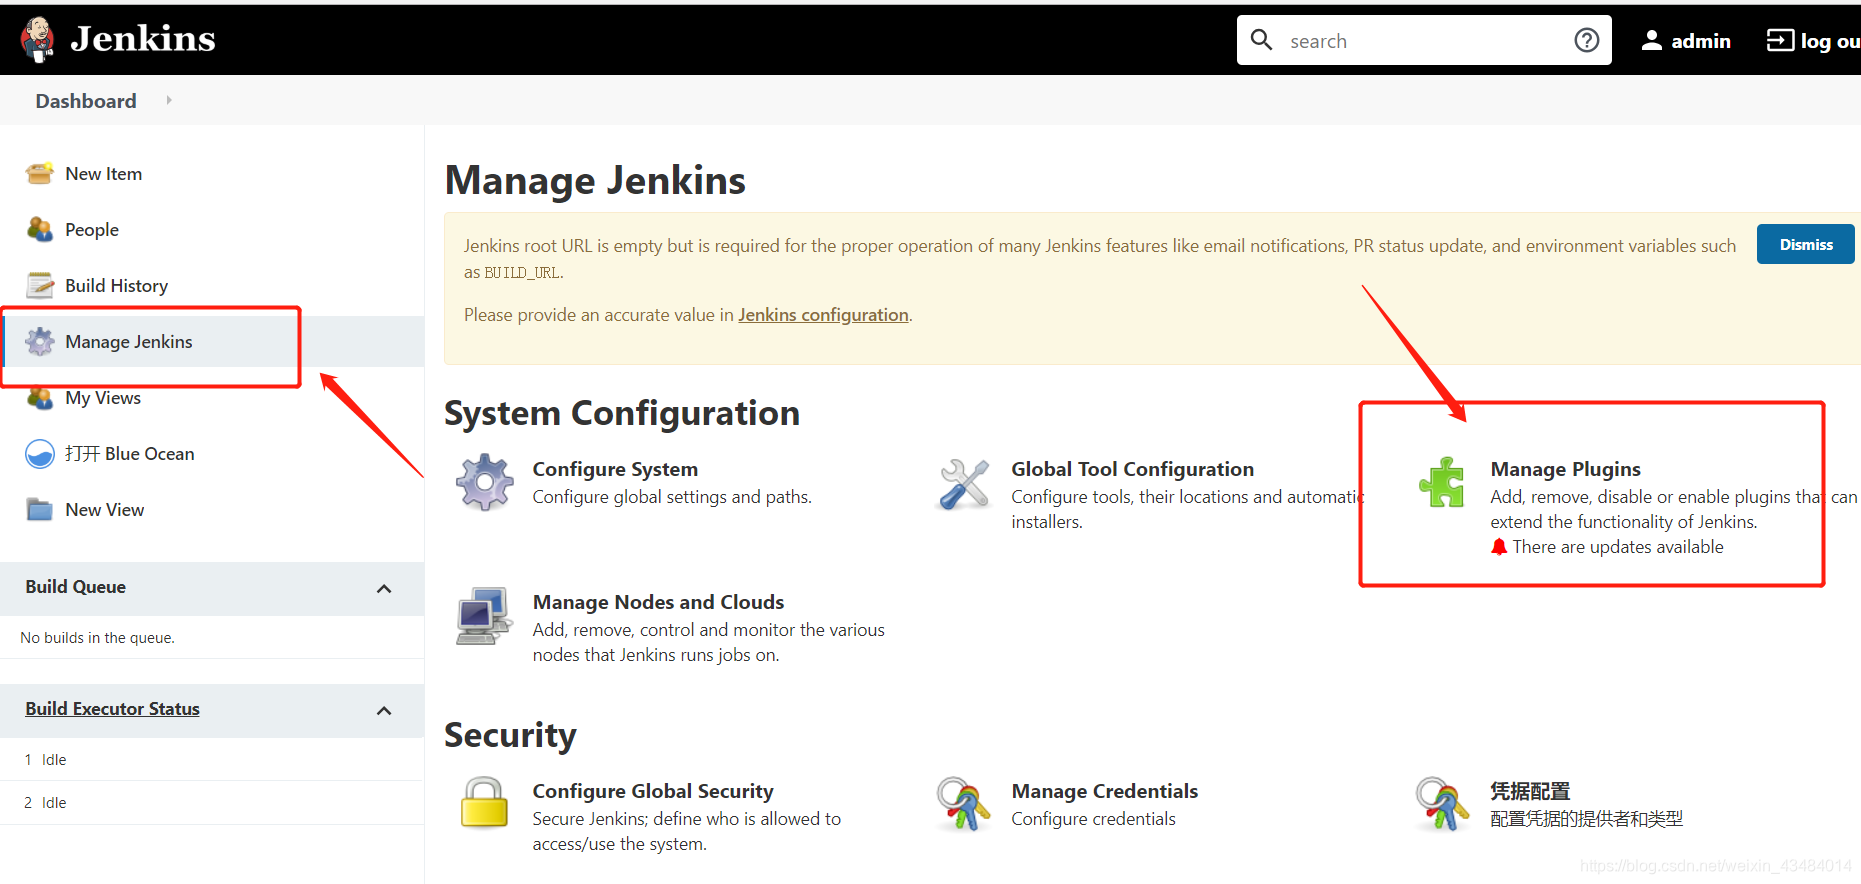This screenshot has width=1861, height=884.
Task: Click the Manage Jenkins gear icon in sidebar
Action: [40, 341]
